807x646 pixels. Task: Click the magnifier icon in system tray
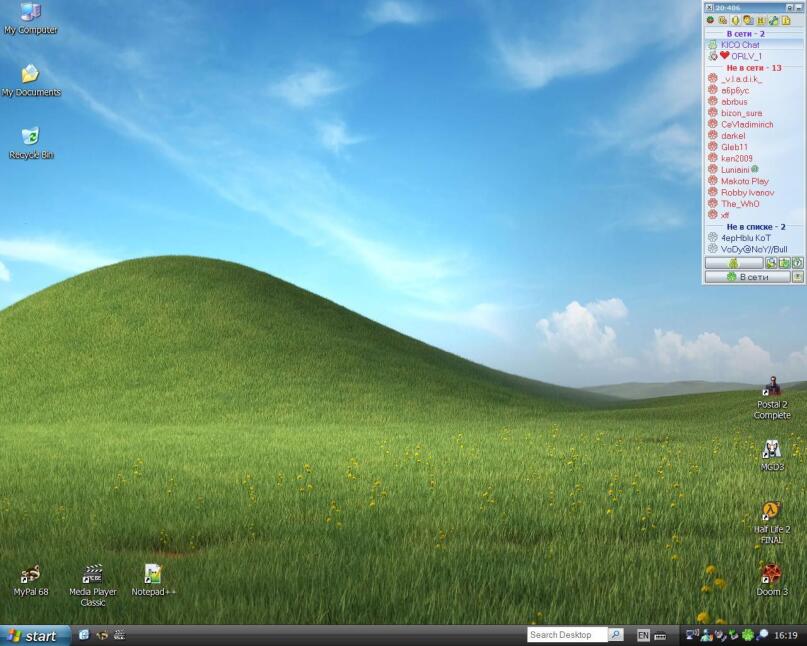click(762, 635)
